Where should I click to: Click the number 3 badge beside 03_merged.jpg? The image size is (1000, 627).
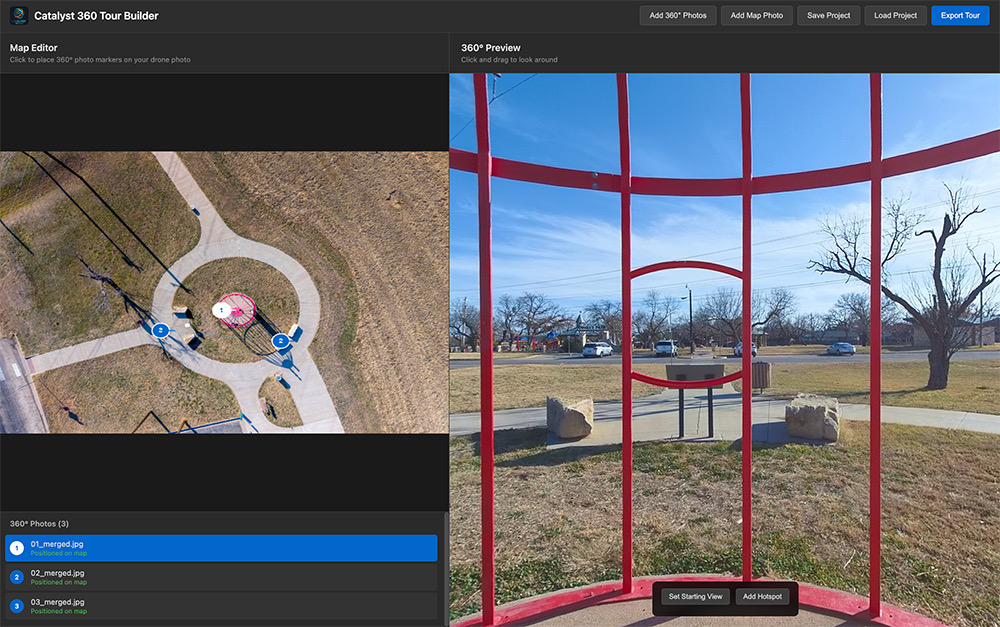pos(17,606)
